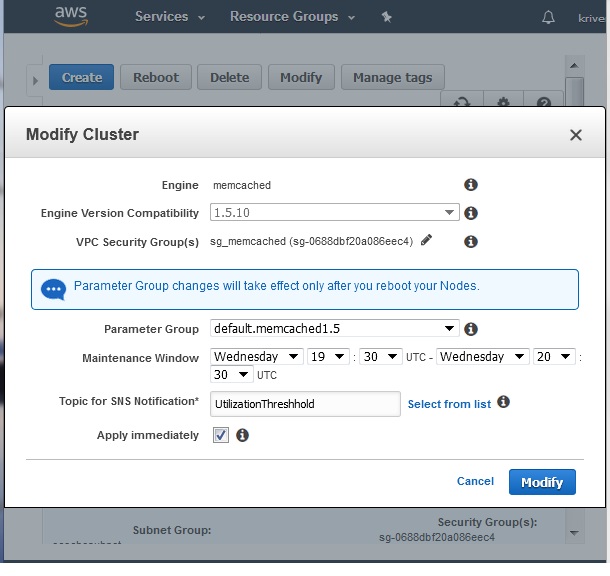
Task: Open the maintenance window start day dropdown
Action: pos(257,357)
